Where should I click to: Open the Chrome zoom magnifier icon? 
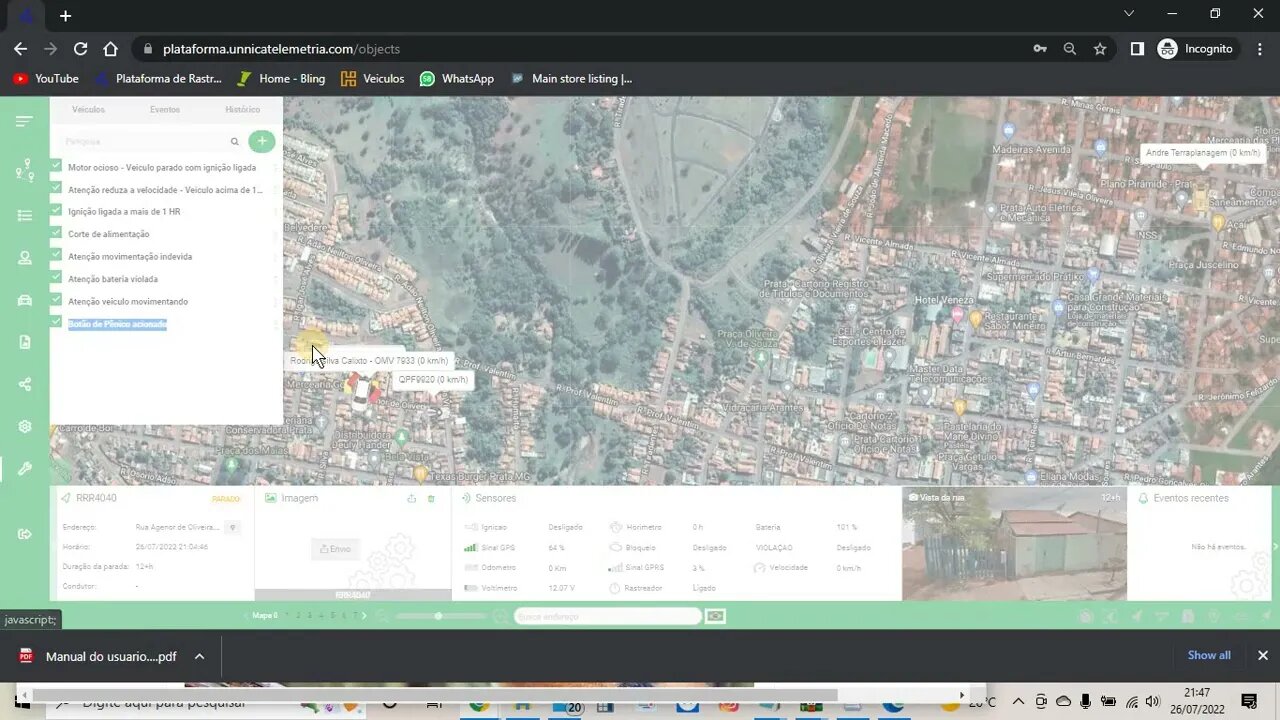(1070, 48)
